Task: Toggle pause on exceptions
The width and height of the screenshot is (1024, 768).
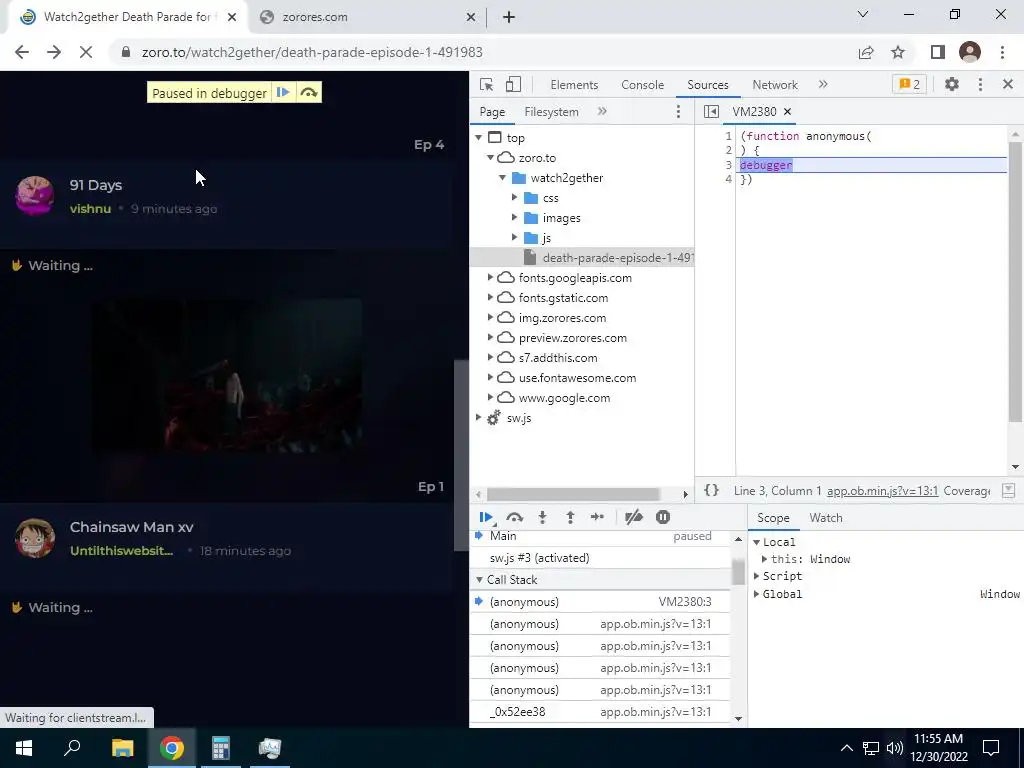Action: pos(663,517)
